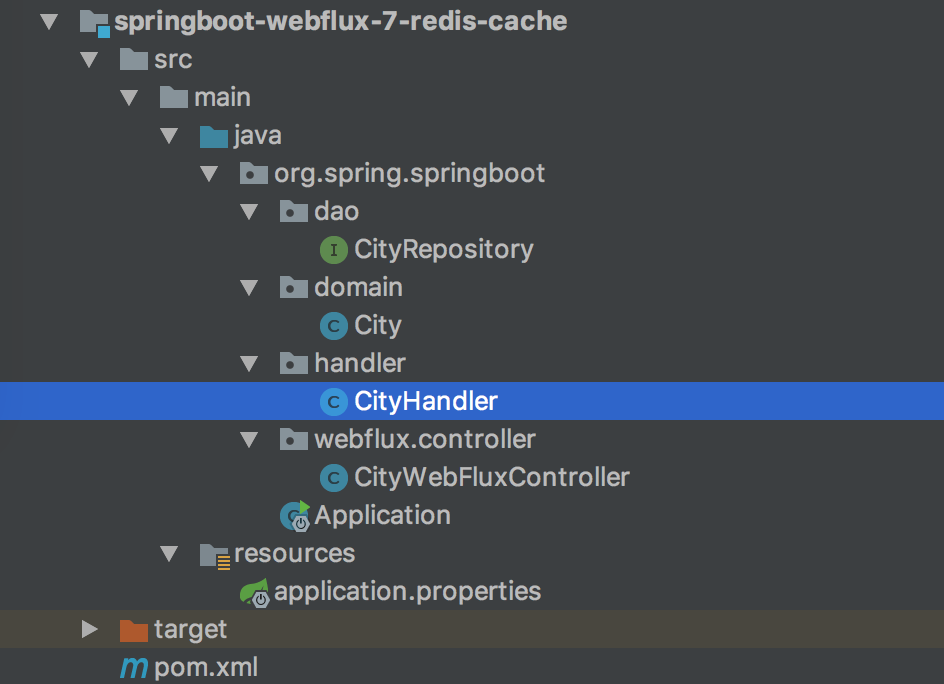This screenshot has width=944, height=684.
Task: Click the application.properties Spring leaf icon
Action: point(255,592)
